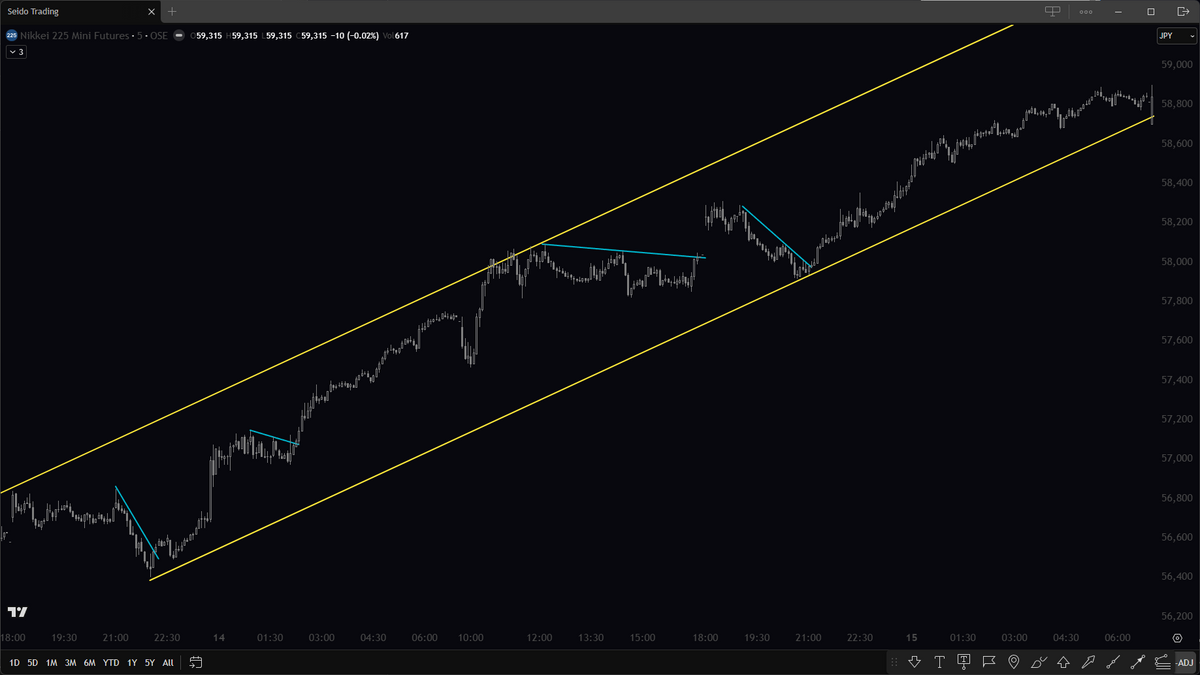
Task: Click the change value −10 (−0.02%)
Action: (x=354, y=35)
